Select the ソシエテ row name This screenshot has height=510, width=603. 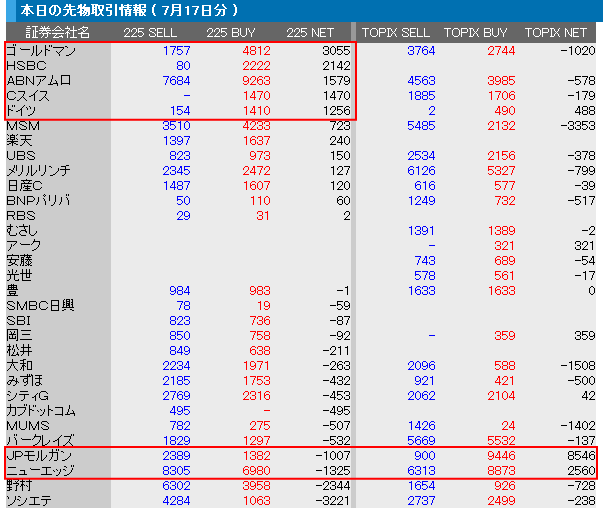29,500
